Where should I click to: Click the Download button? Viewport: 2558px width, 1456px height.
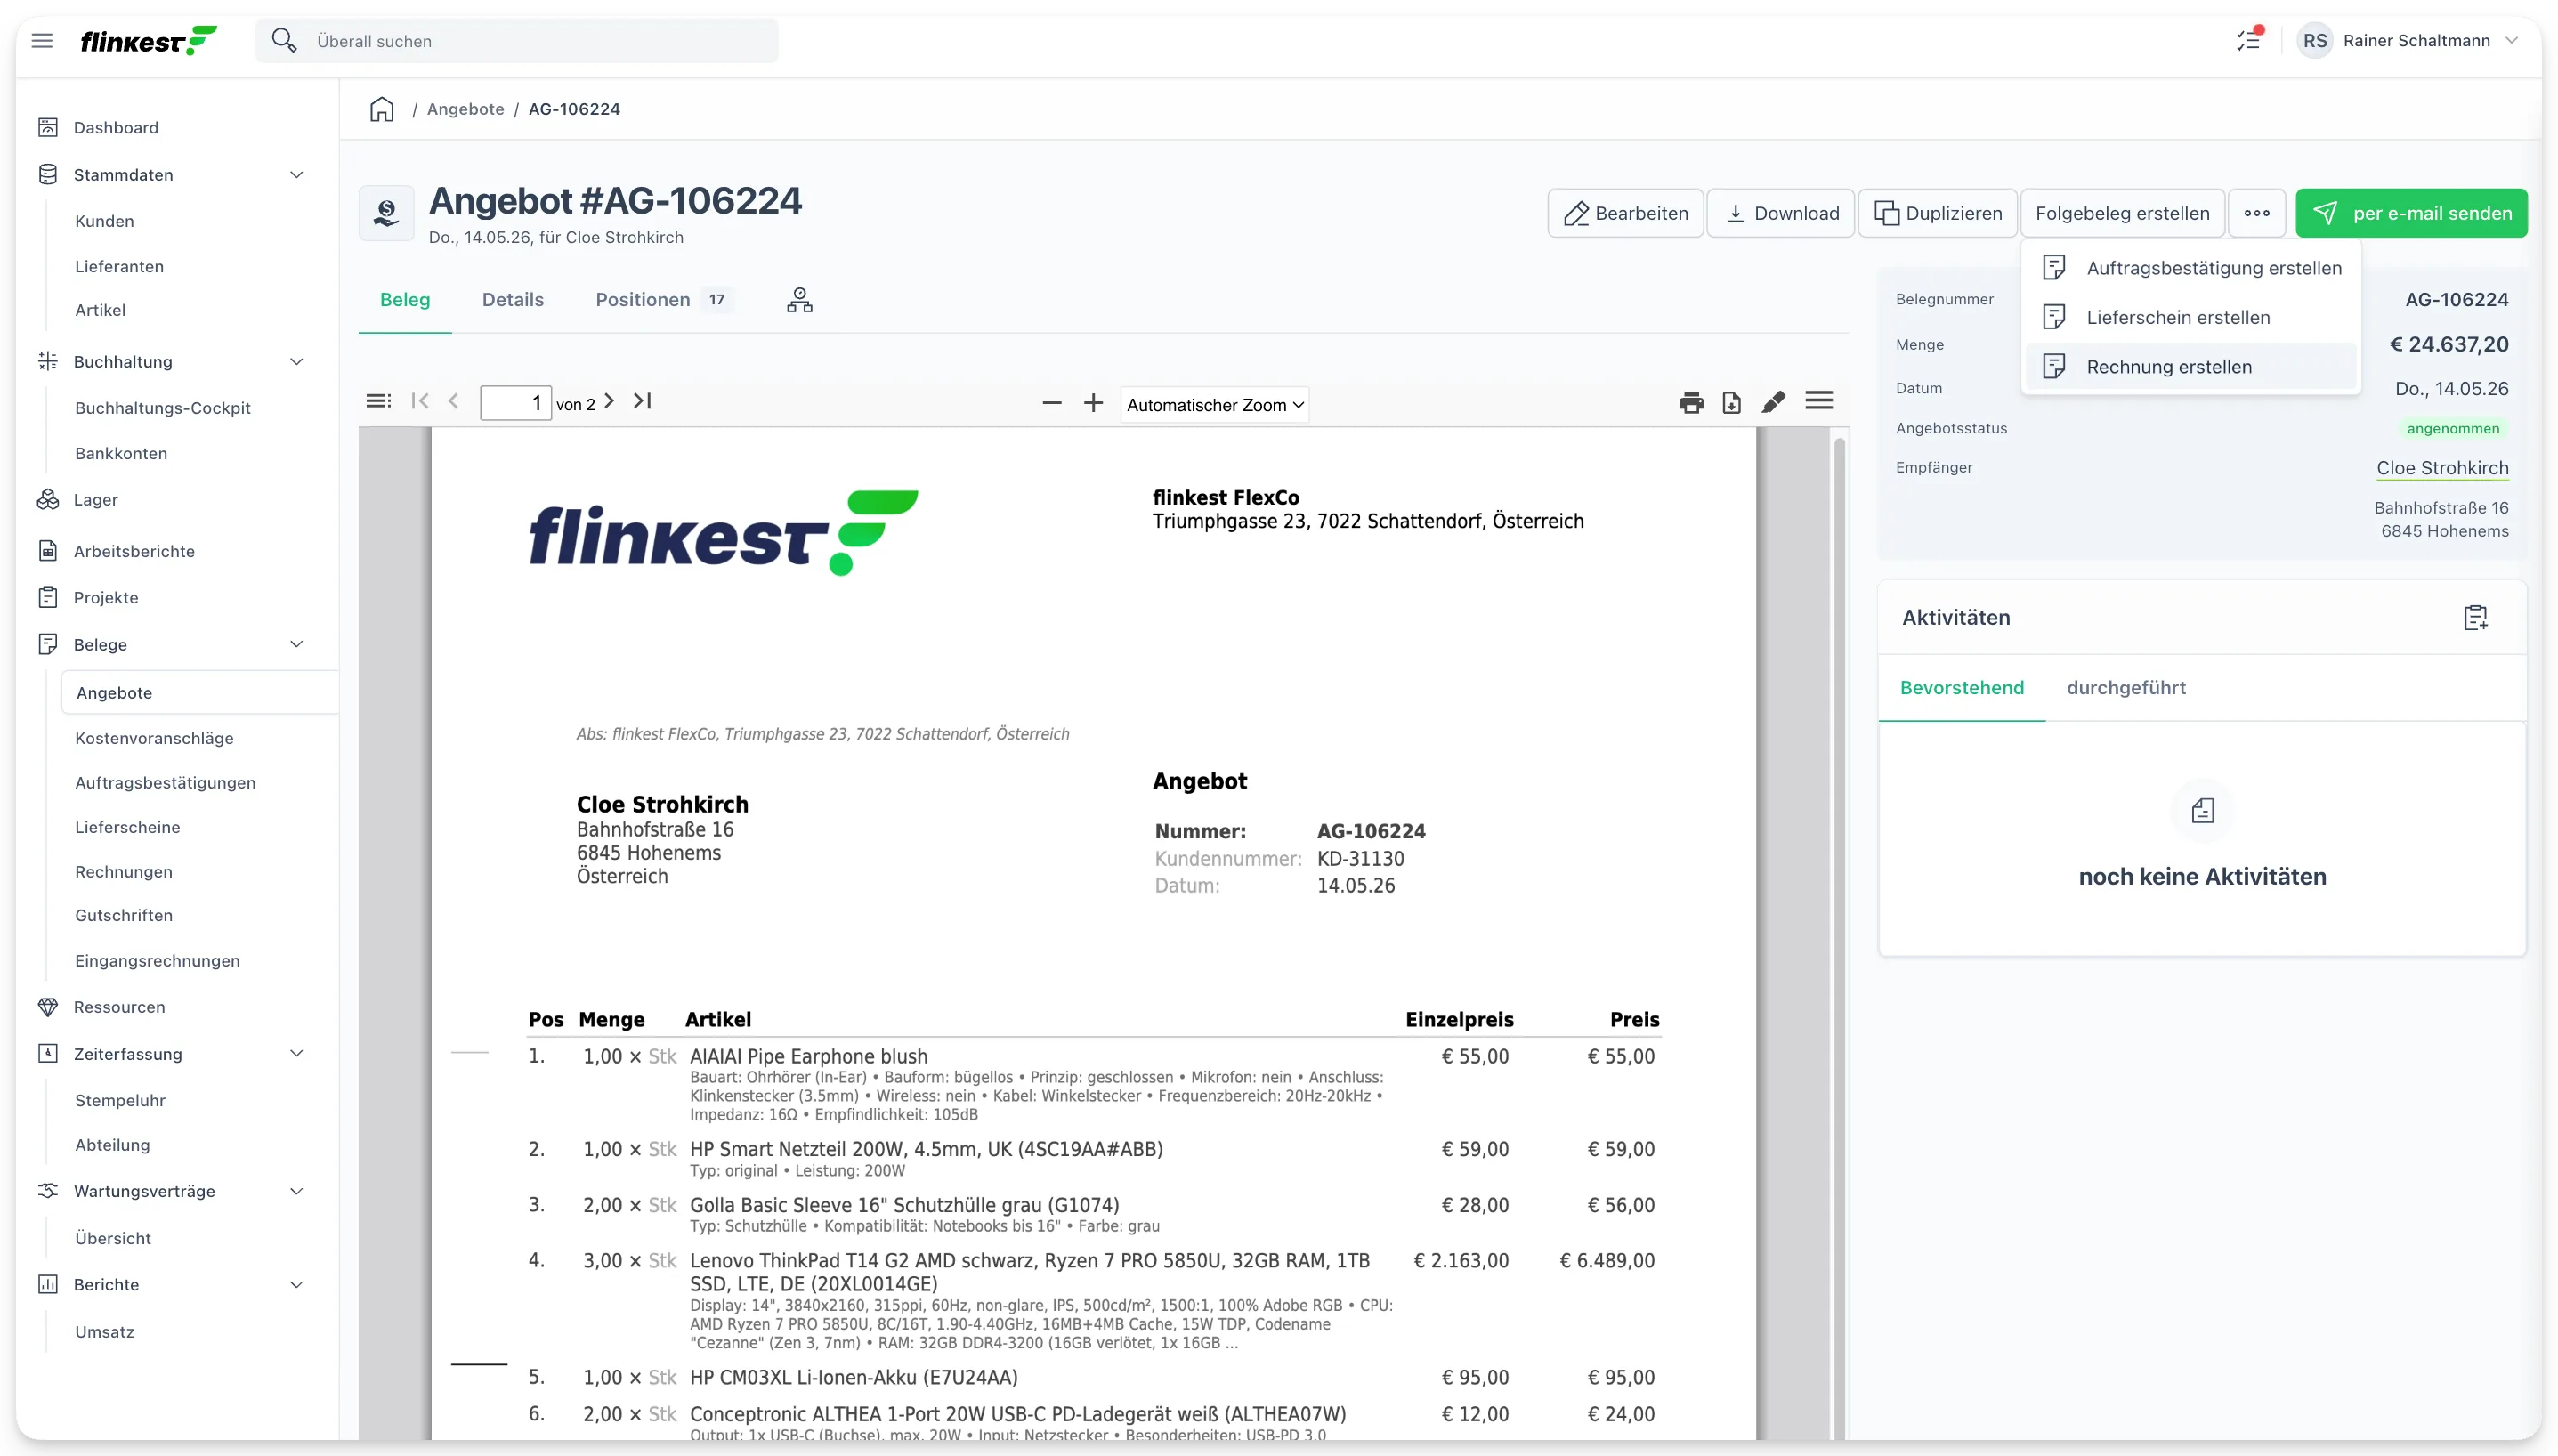(1780, 213)
